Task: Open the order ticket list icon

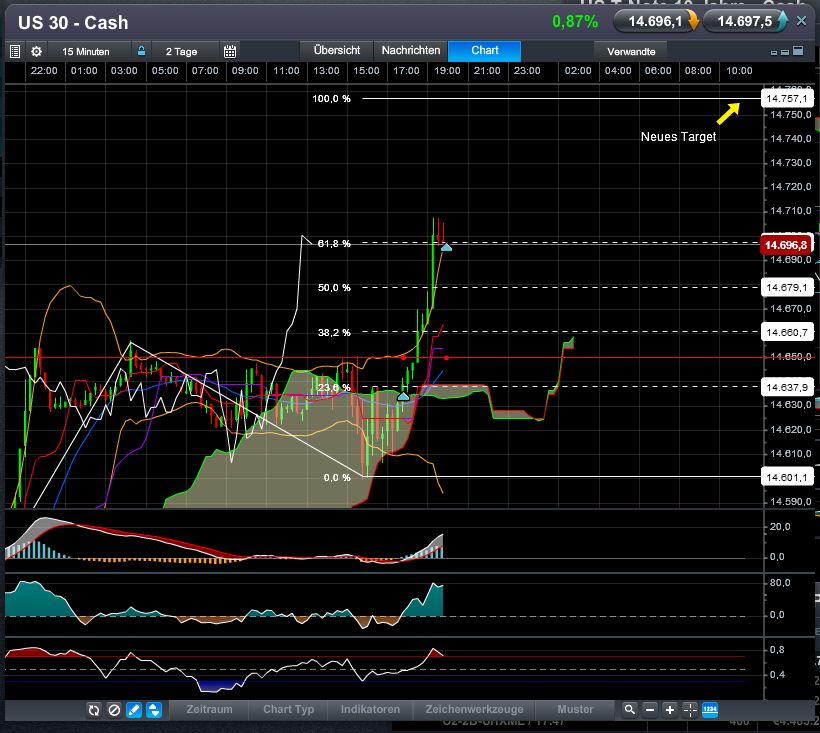Action: pos(15,51)
